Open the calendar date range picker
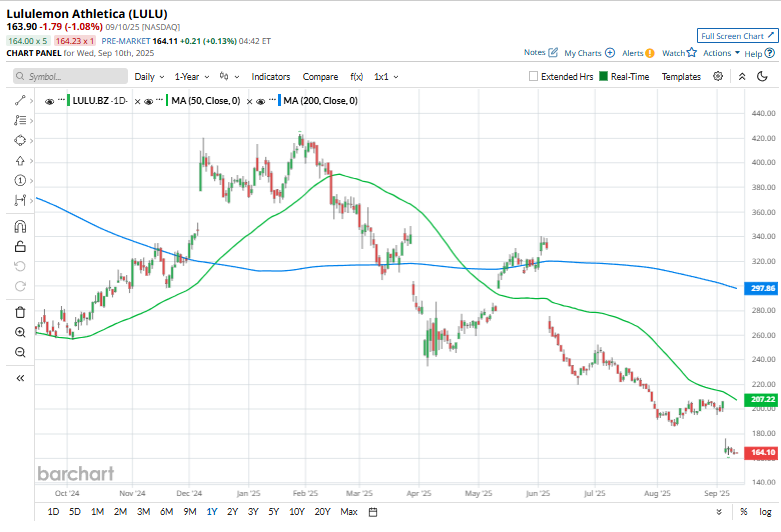This screenshot has width=781, height=532. coord(373,512)
